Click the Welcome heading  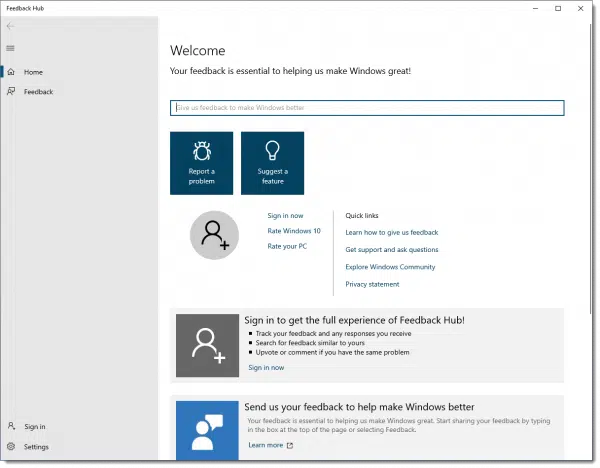click(x=198, y=51)
